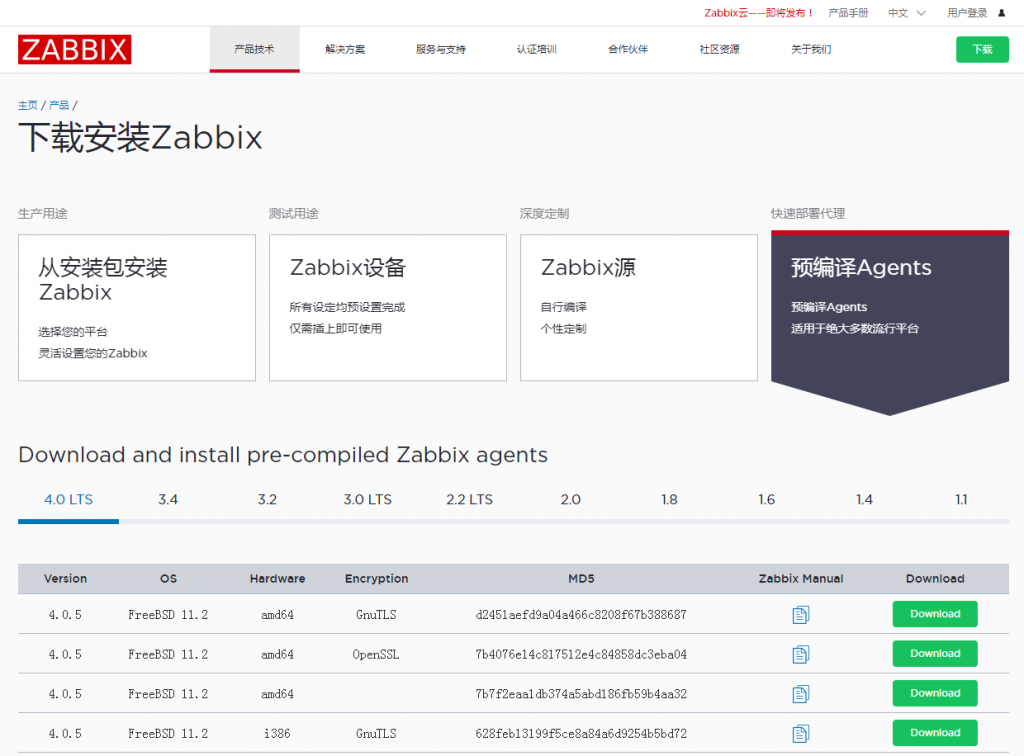Click the Hardware column header
Screen dimensions: 1024x756
[278, 578]
